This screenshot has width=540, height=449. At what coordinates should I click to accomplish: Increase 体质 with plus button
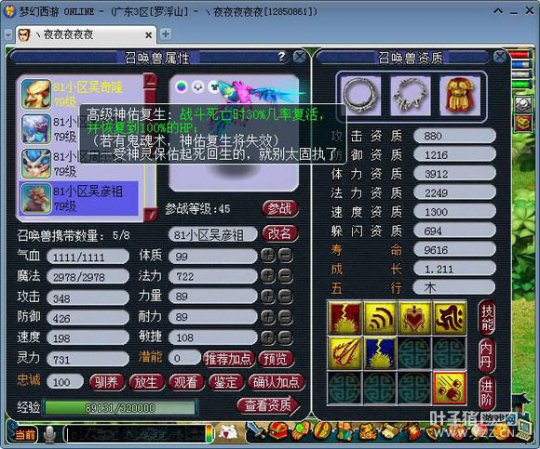coord(268,256)
